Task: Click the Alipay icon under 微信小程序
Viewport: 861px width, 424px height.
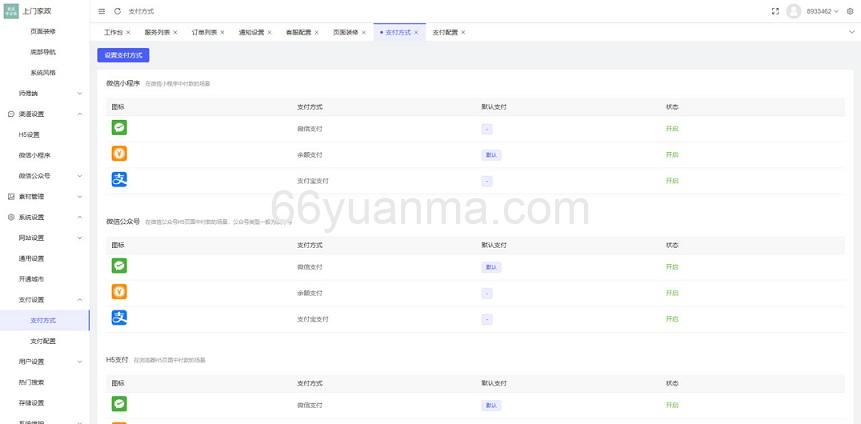Action: pos(119,180)
